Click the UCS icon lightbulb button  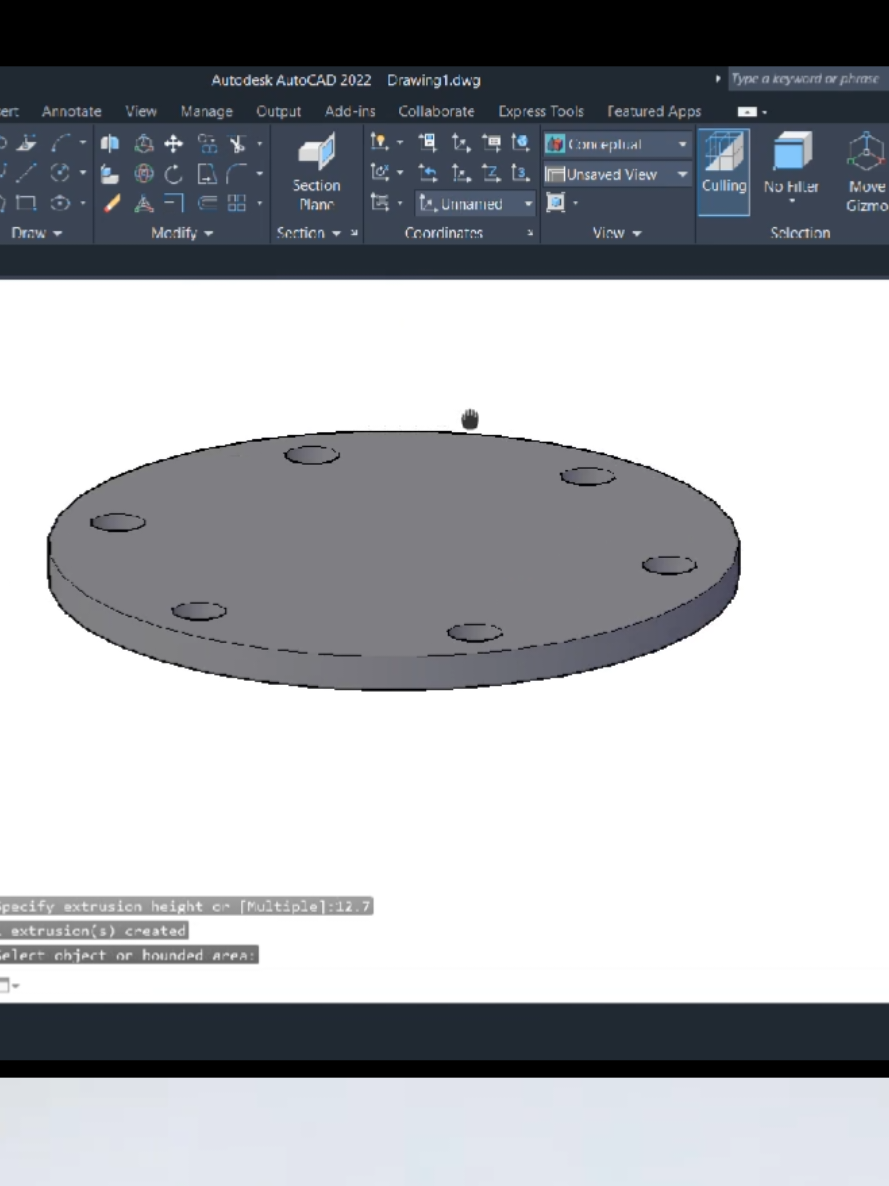click(378, 141)
